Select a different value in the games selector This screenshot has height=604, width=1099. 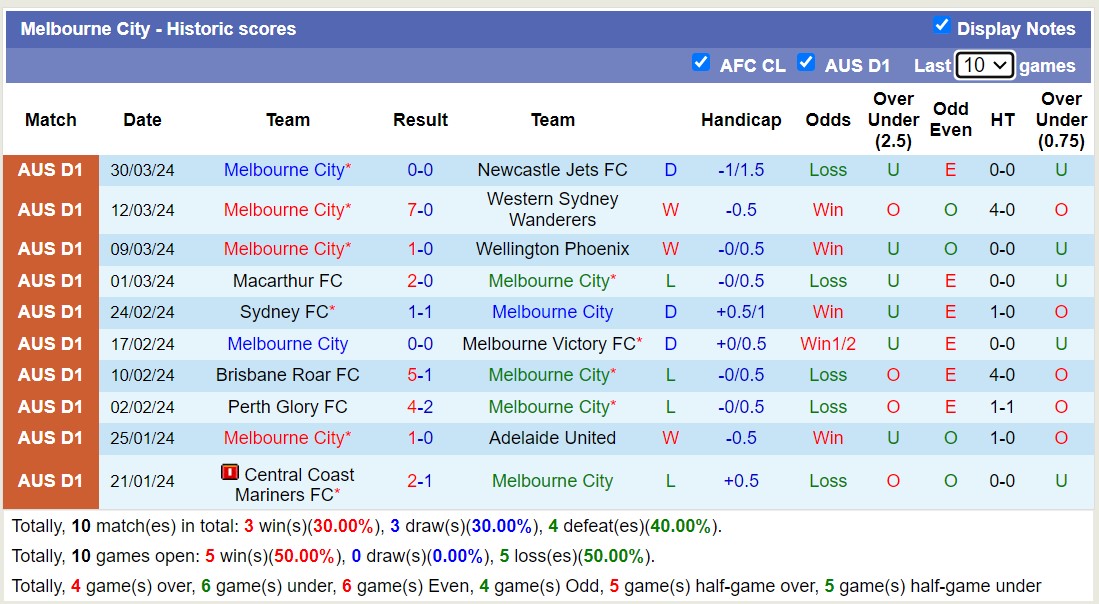(985, 64)
